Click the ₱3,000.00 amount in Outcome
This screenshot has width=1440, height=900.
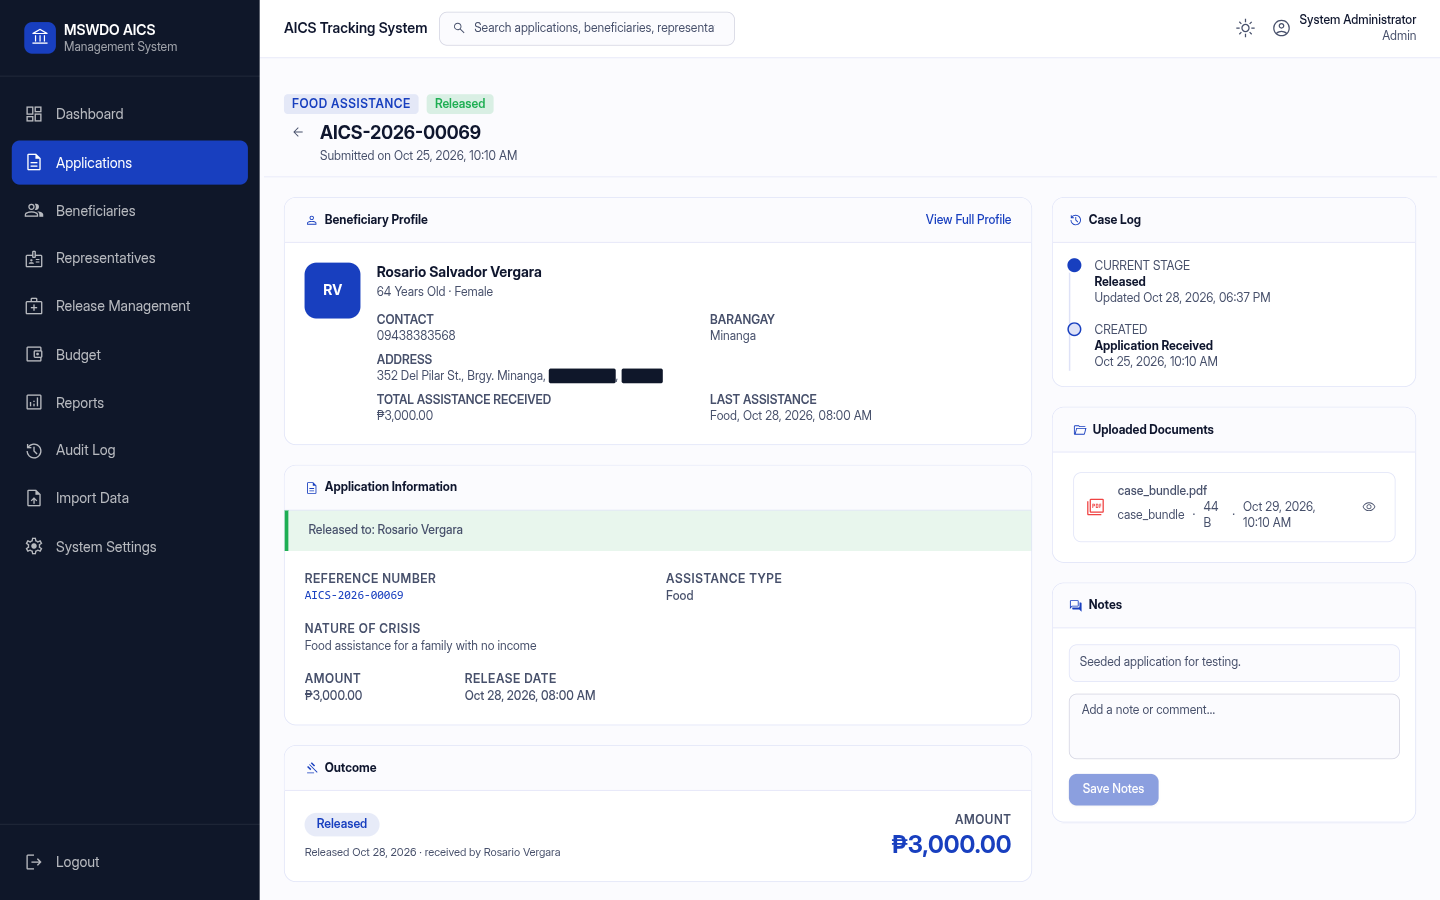951,845
